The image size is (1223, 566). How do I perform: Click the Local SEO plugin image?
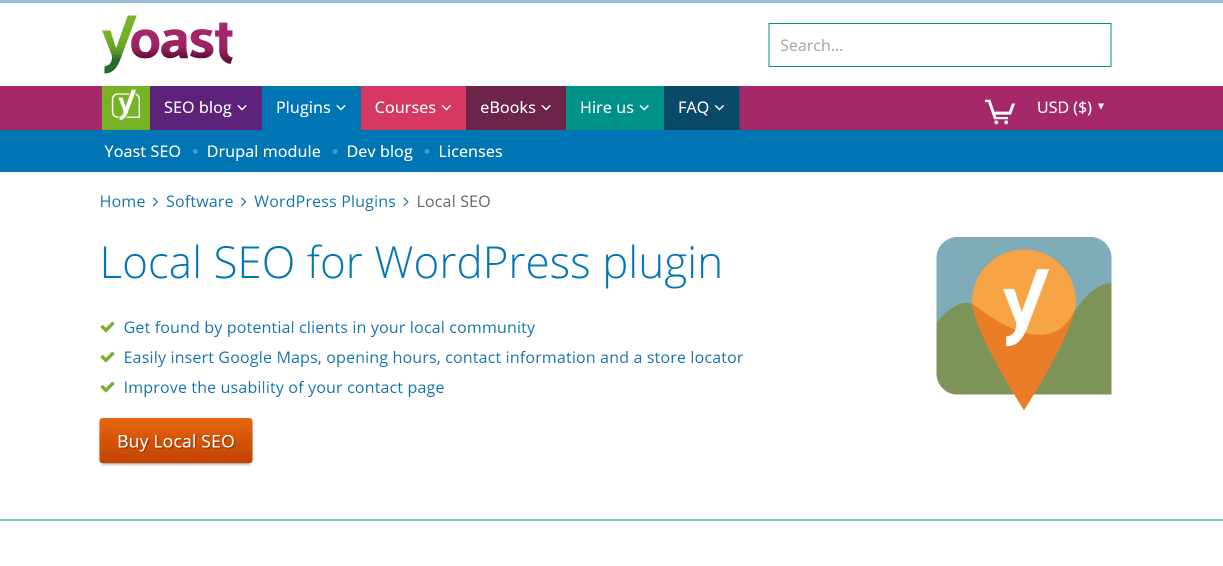coord(1023,323)
